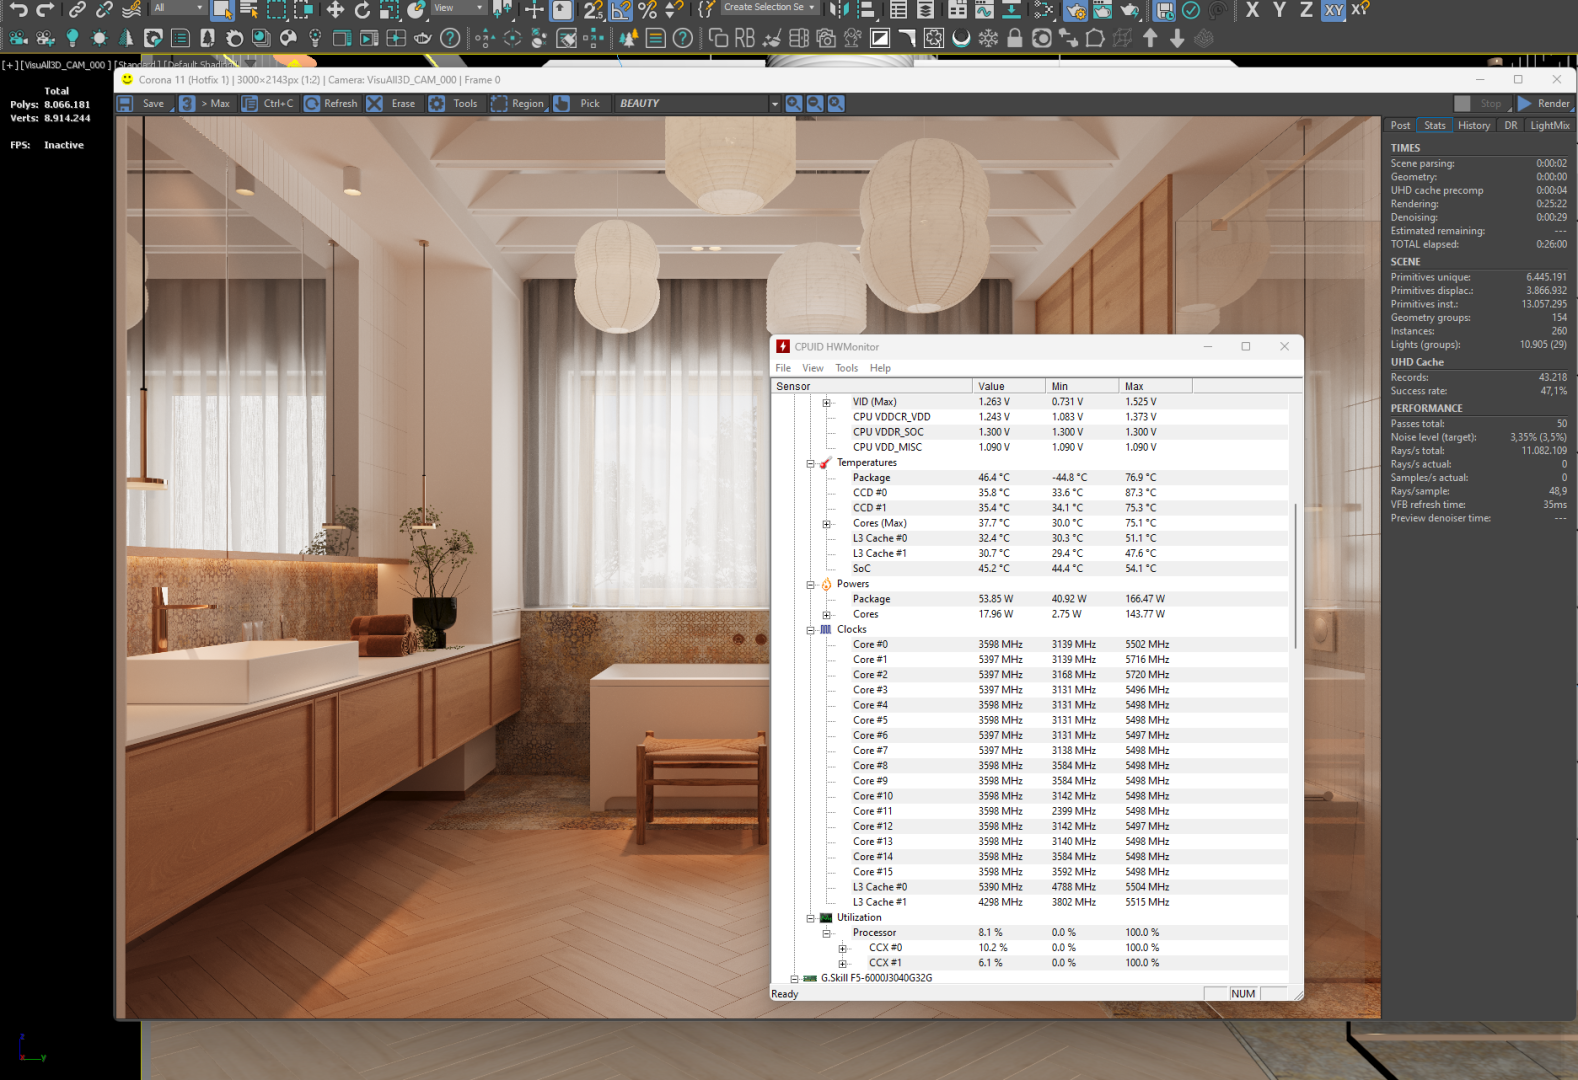Click the Refresh button in frame buffer
Screen dimensions: 1578x1080
(313, 104)
